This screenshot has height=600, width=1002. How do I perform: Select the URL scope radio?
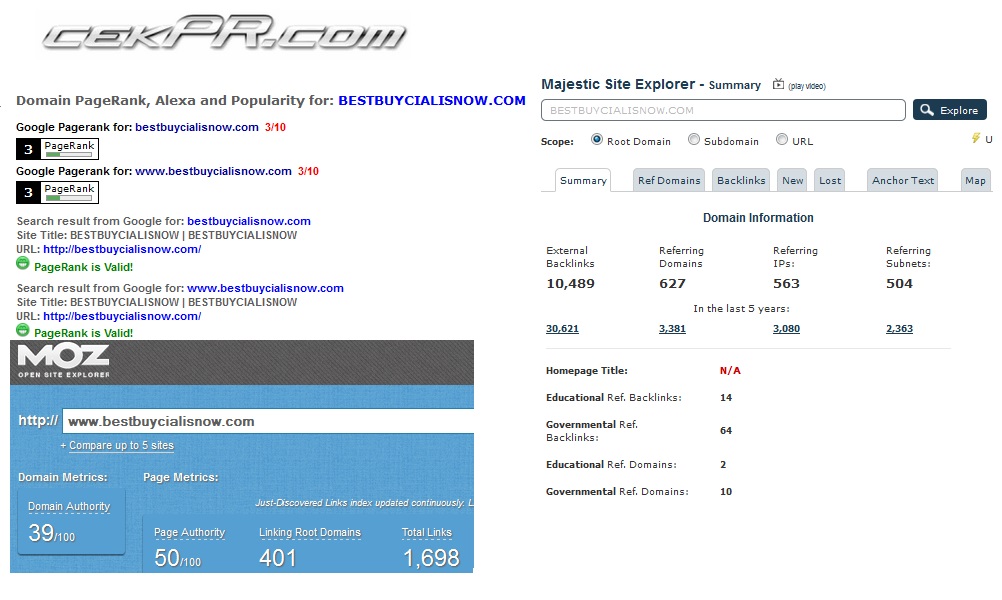[x=782, y=139]
